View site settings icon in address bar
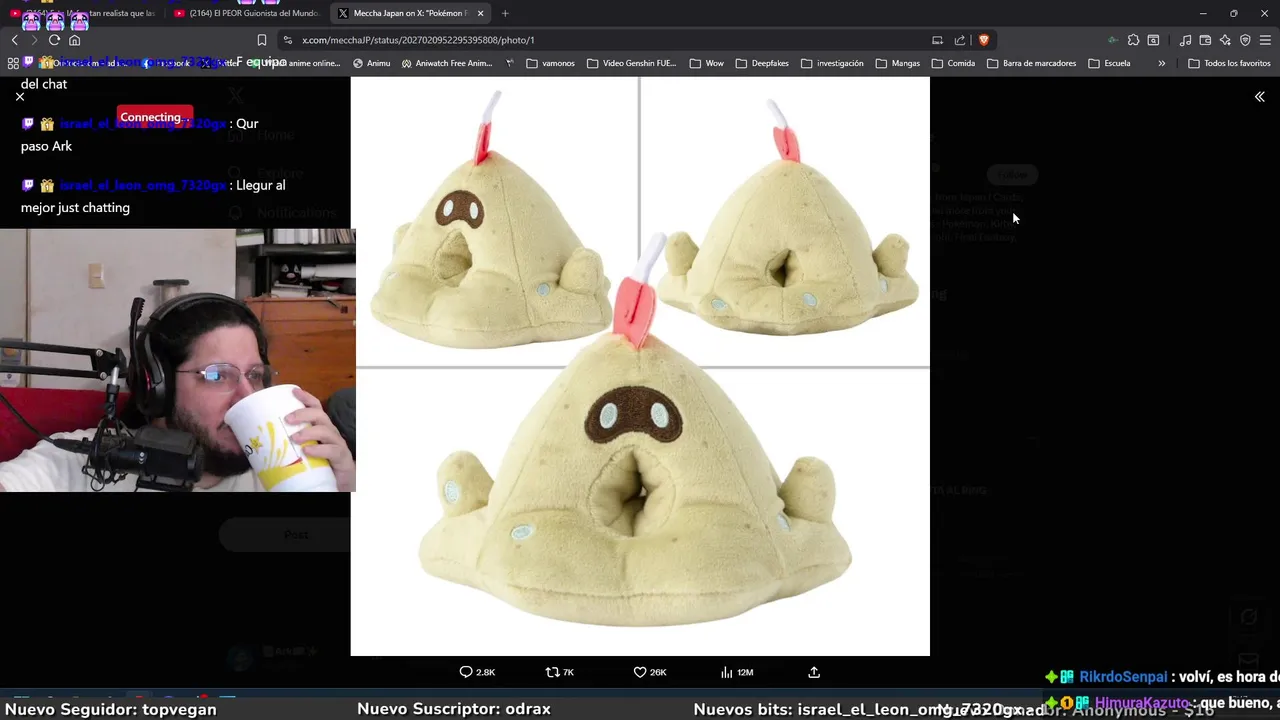Image resolution: width=1280 pixels, height=720 pixels. [288, 40]
